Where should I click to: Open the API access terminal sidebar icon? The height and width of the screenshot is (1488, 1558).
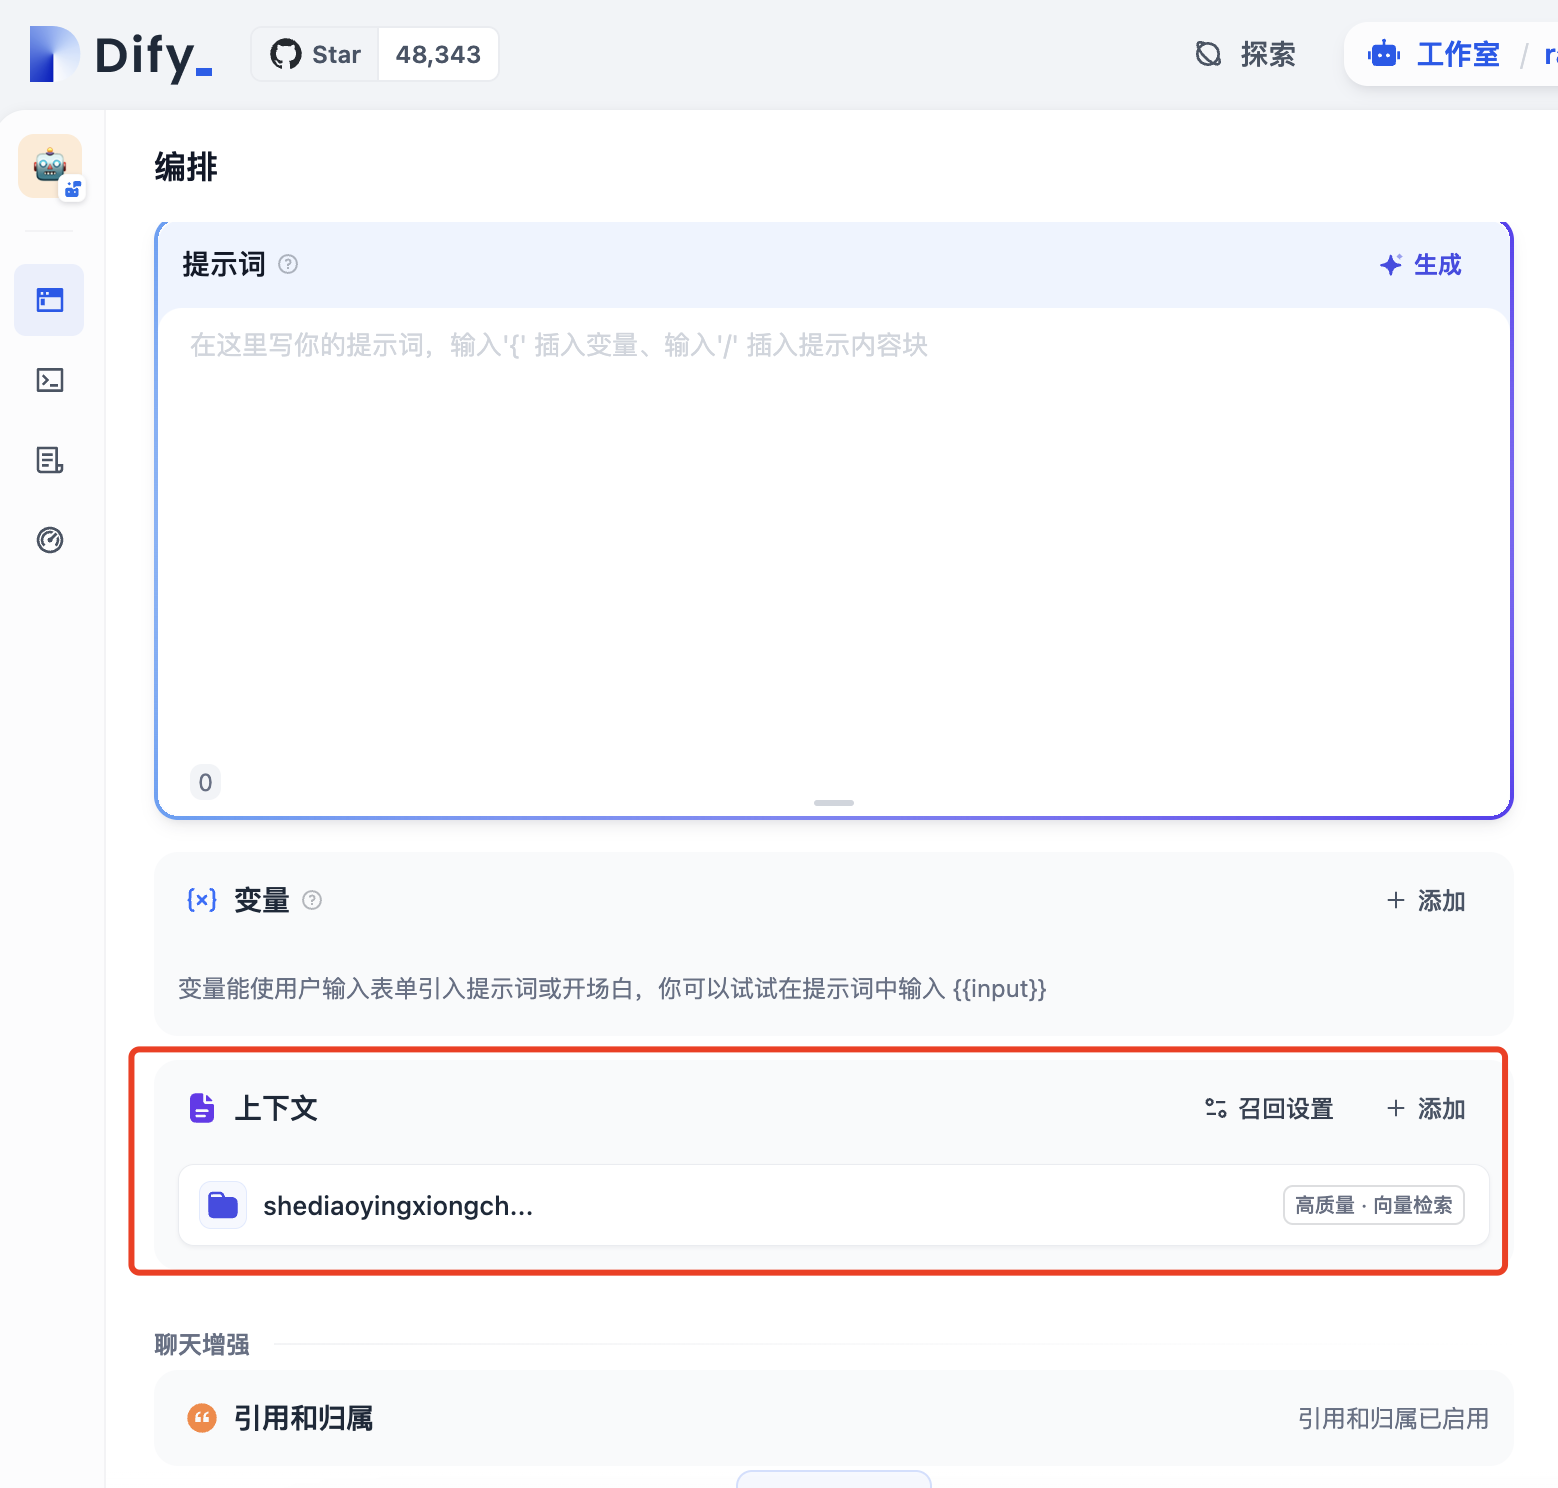(x=50, y=380)
